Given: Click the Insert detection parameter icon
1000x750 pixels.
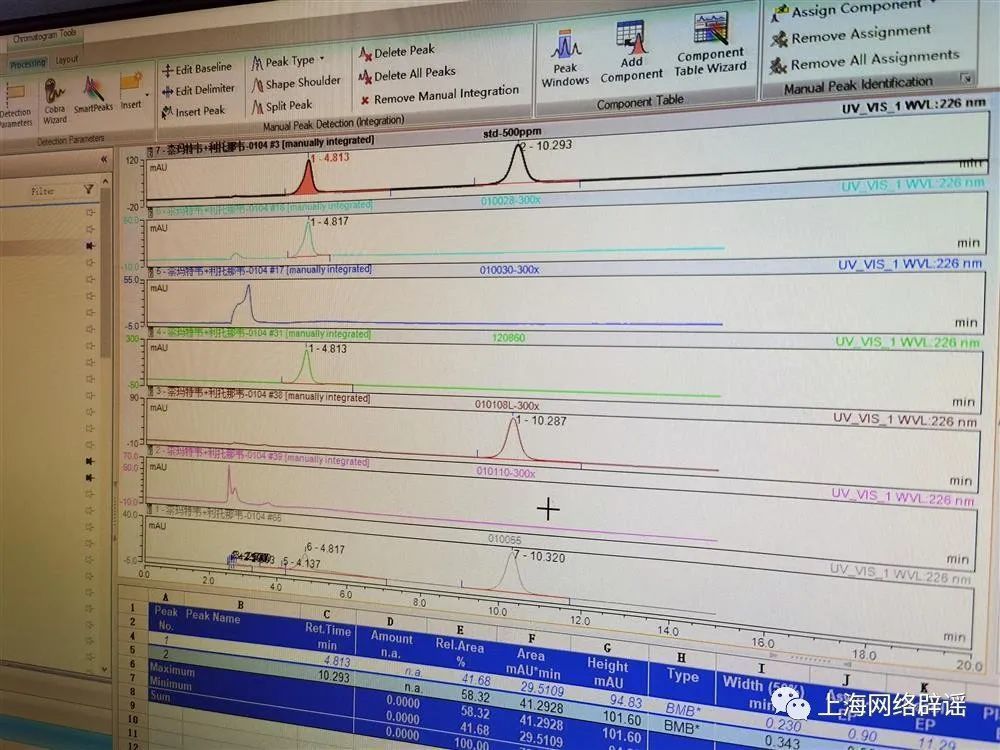Looking at the screenshot, I should [x=131, y=91].
